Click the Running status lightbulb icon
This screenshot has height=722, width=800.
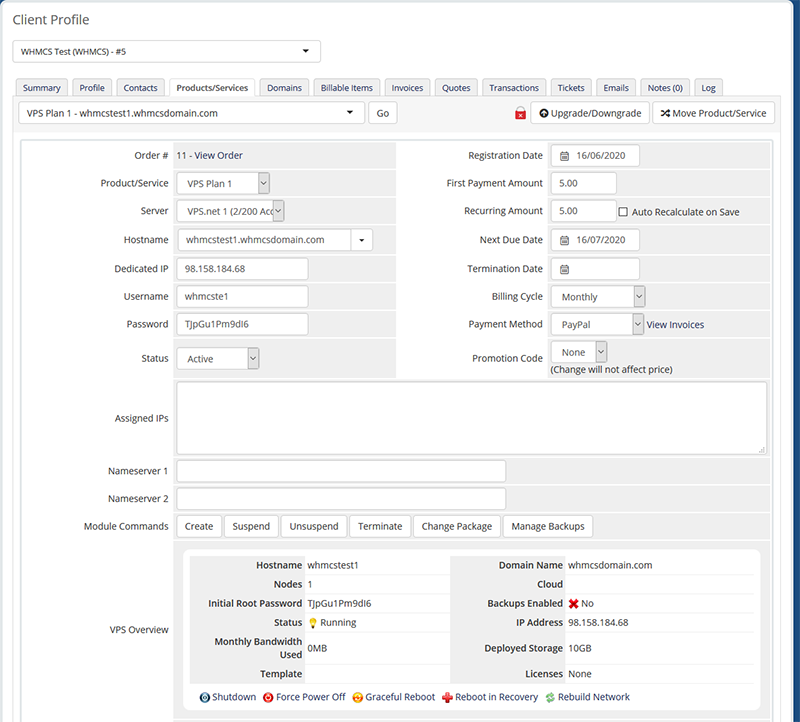click(x=313, y=623)
